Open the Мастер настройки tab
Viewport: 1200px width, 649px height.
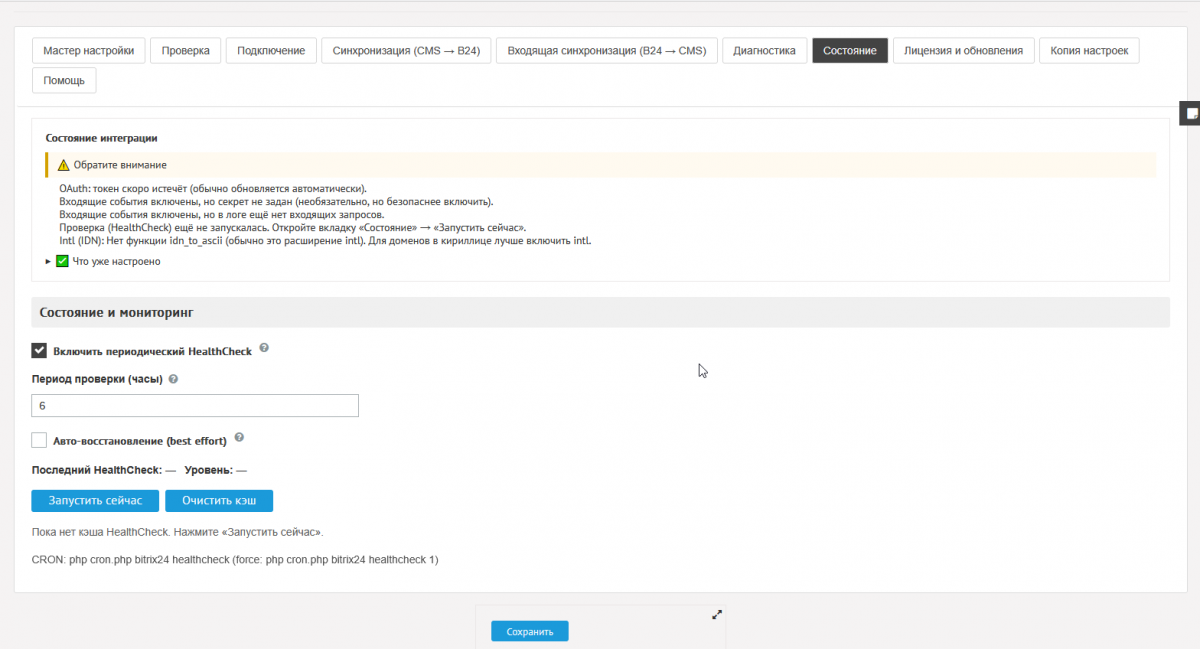(x=89, y=51)
